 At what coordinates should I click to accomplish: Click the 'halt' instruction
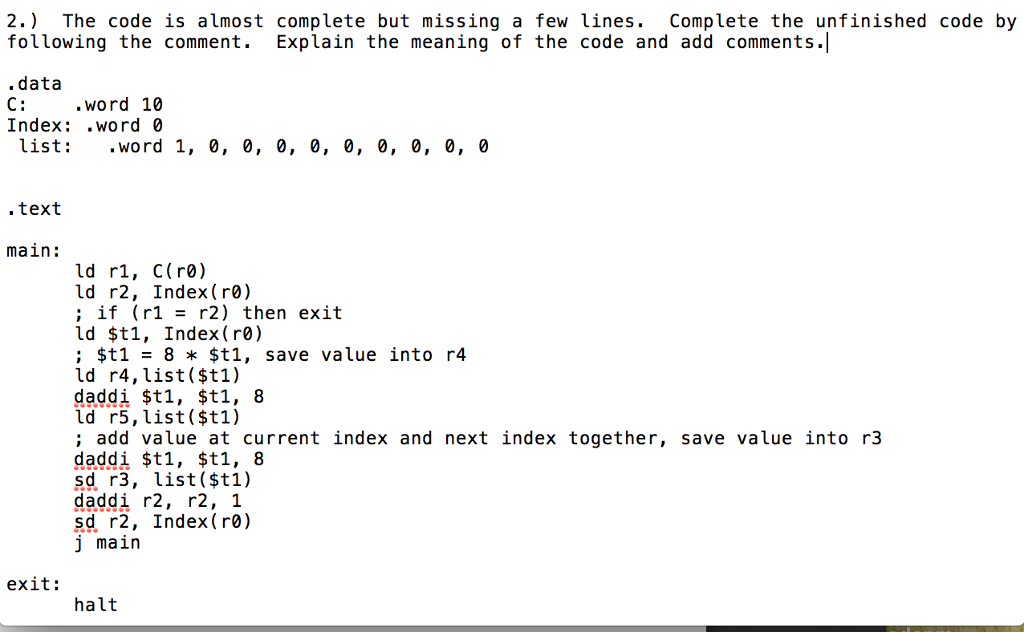[x=96, y=605]
